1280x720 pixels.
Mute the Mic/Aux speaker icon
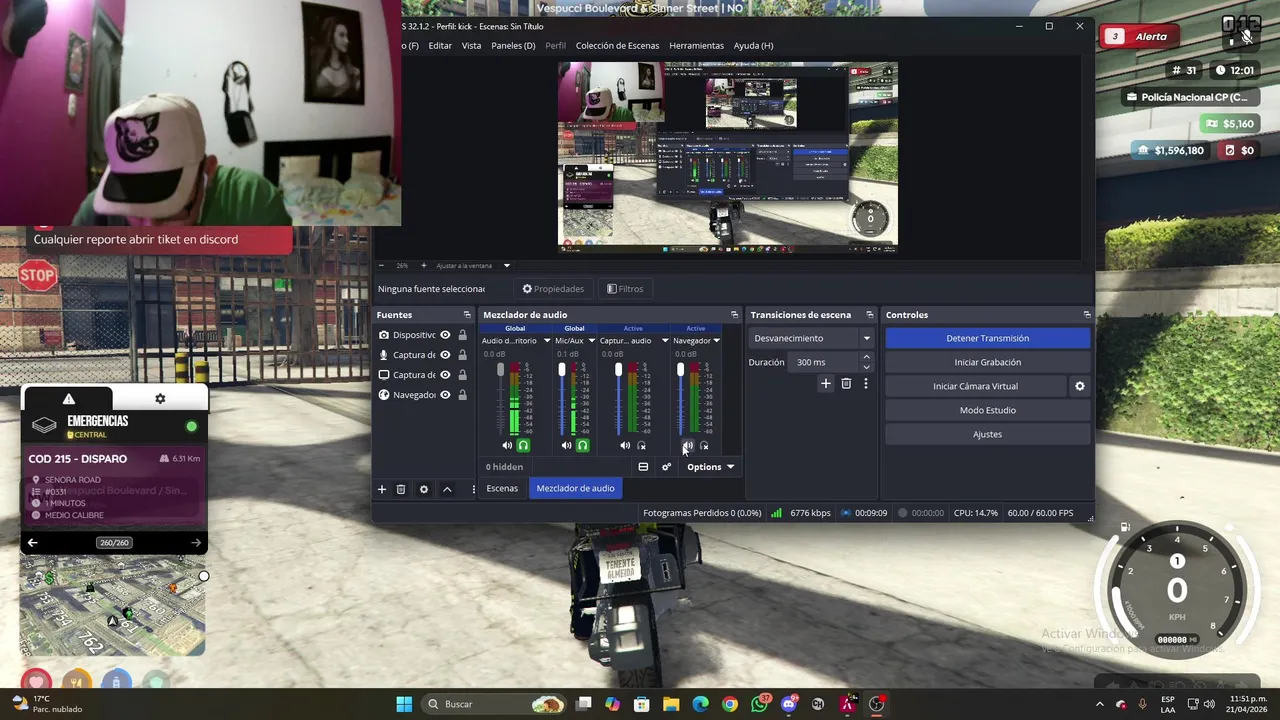point(566,446)
